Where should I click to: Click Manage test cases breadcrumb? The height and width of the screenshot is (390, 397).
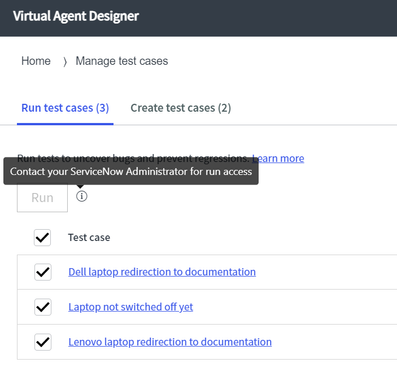(x=122, y=61)
